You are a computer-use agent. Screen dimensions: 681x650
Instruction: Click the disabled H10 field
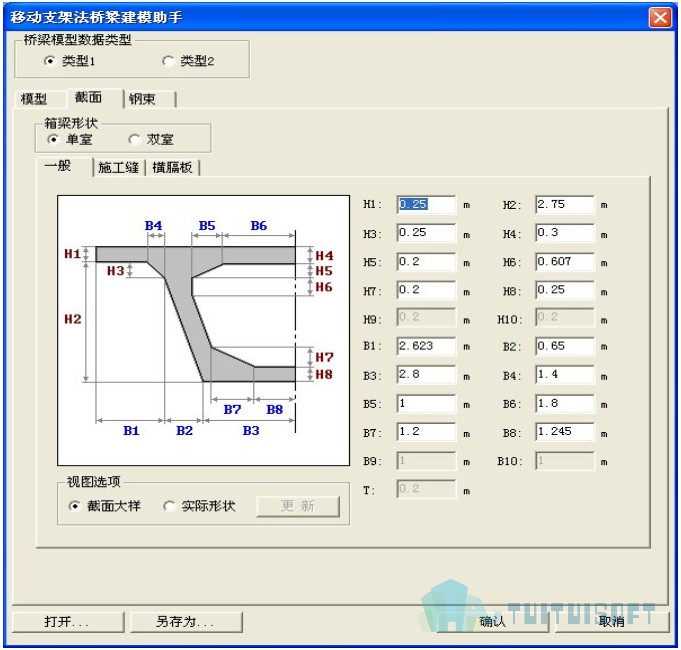565,317
